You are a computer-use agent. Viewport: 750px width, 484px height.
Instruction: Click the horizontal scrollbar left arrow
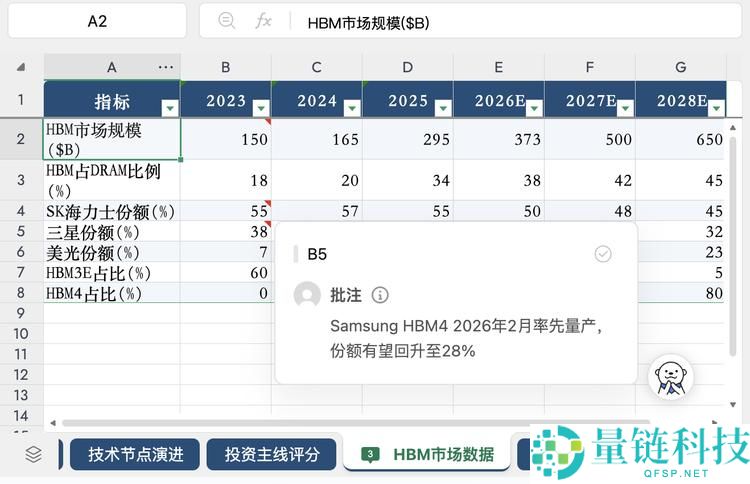(x=53, y=423)
